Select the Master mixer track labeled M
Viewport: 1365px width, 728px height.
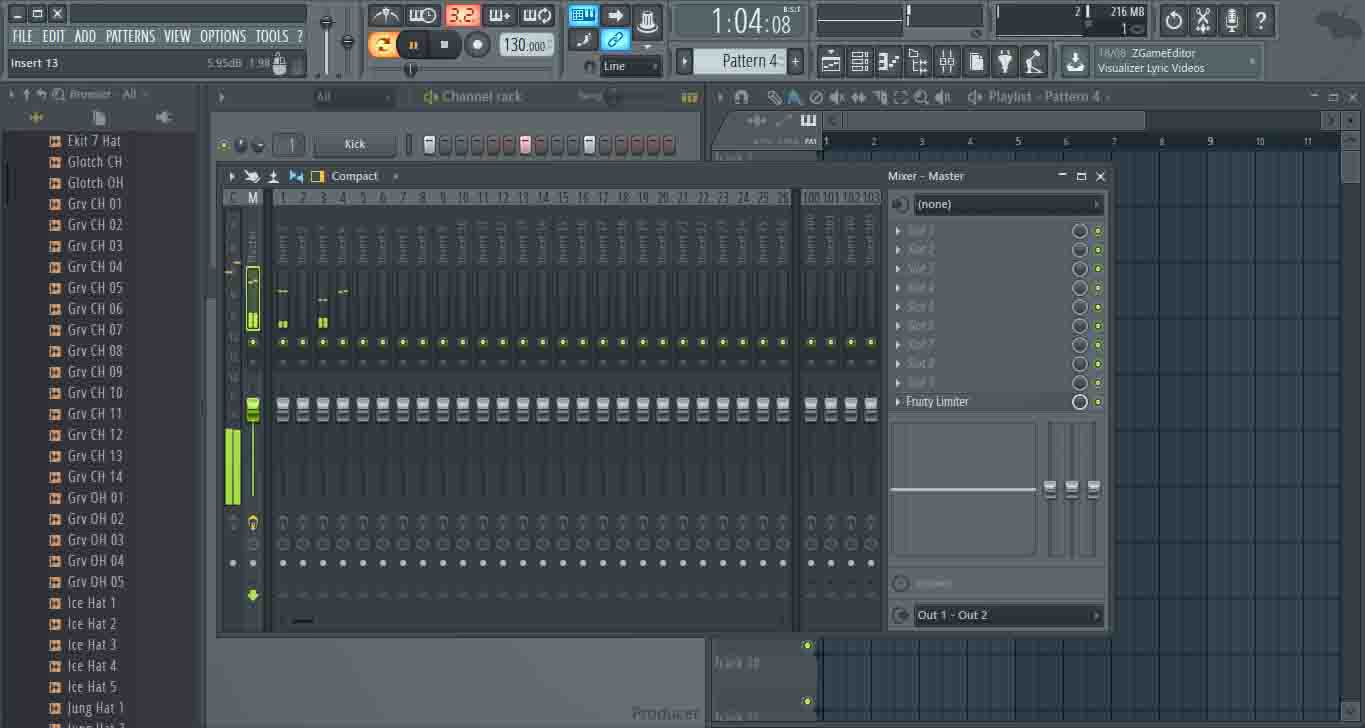[253, 198]
